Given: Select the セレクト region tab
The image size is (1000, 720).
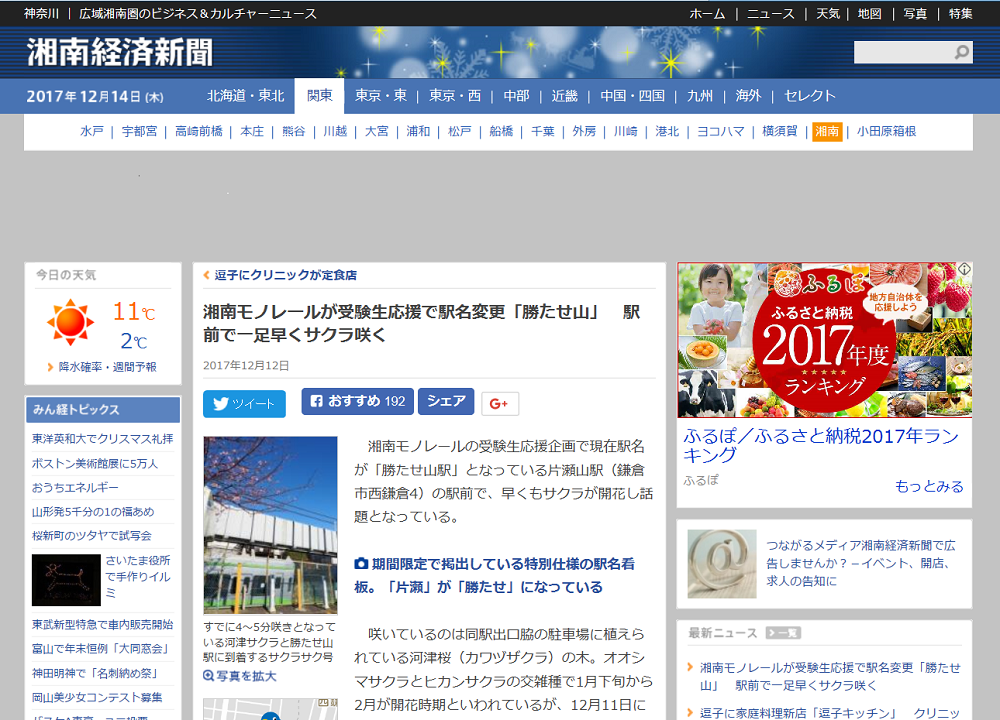Looking at the screenshot, I should (809, 96).
